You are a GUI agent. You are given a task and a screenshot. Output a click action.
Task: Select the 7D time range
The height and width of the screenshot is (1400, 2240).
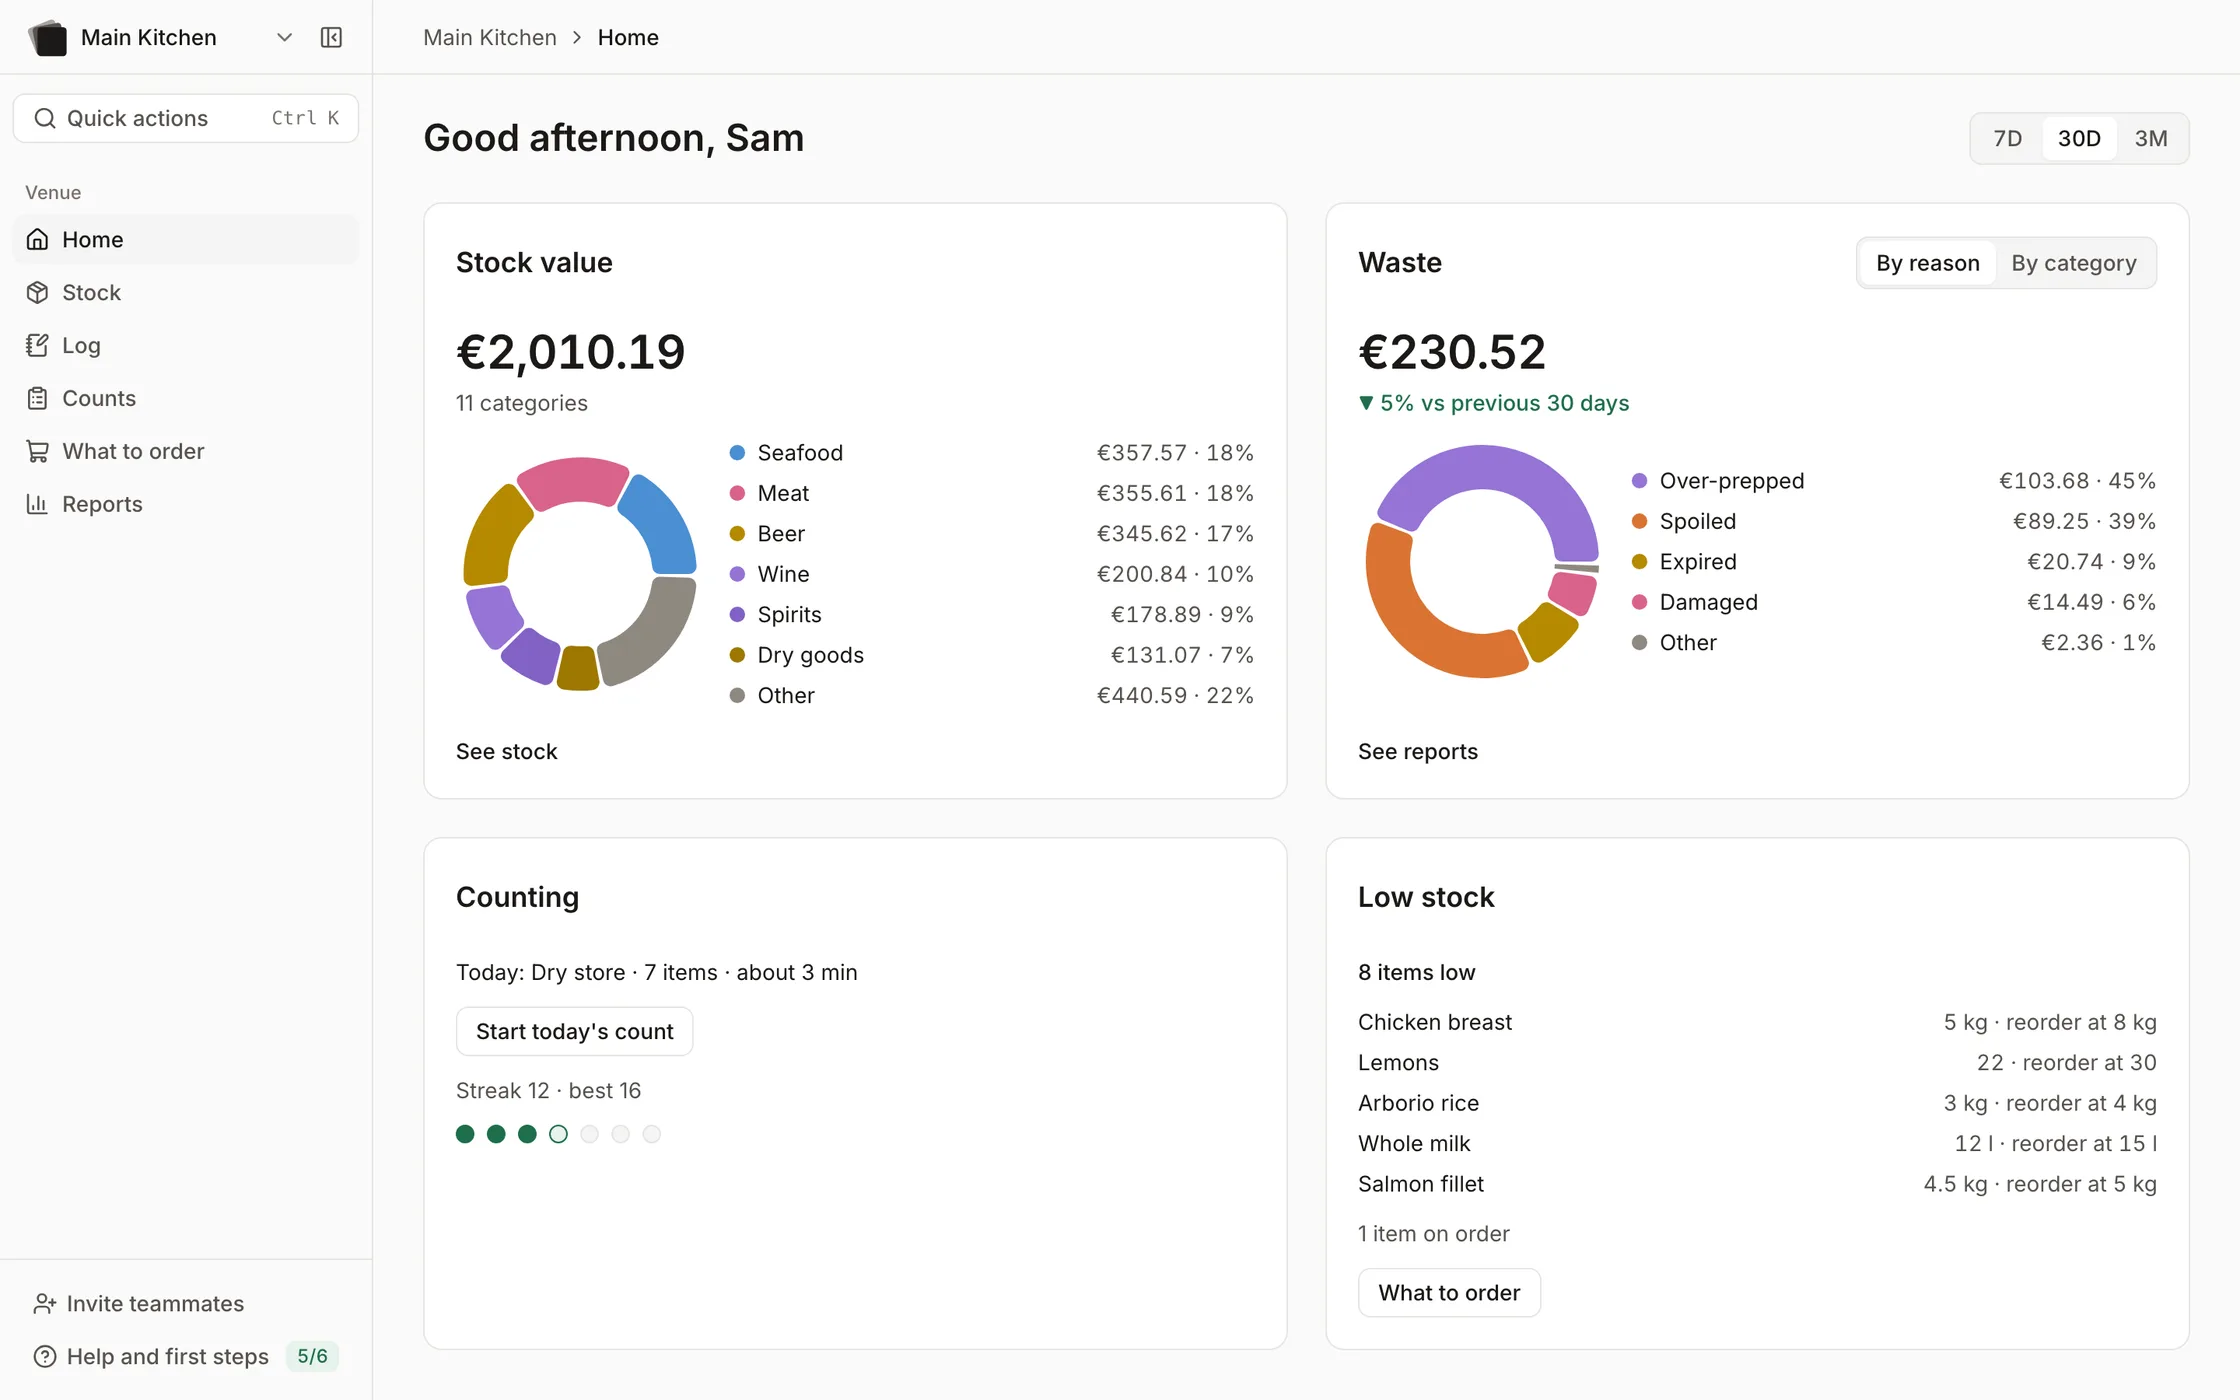pos(2007,138)
